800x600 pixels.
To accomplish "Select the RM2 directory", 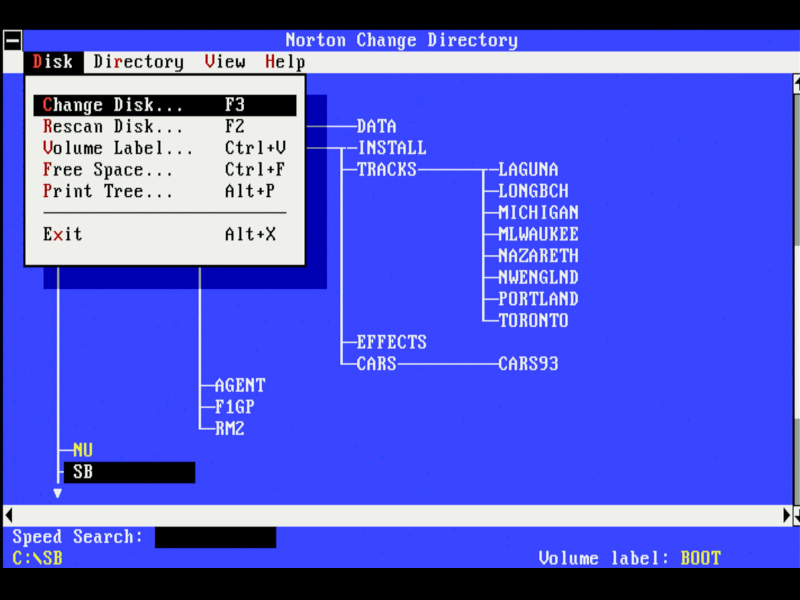I will [x=230, y=429].
